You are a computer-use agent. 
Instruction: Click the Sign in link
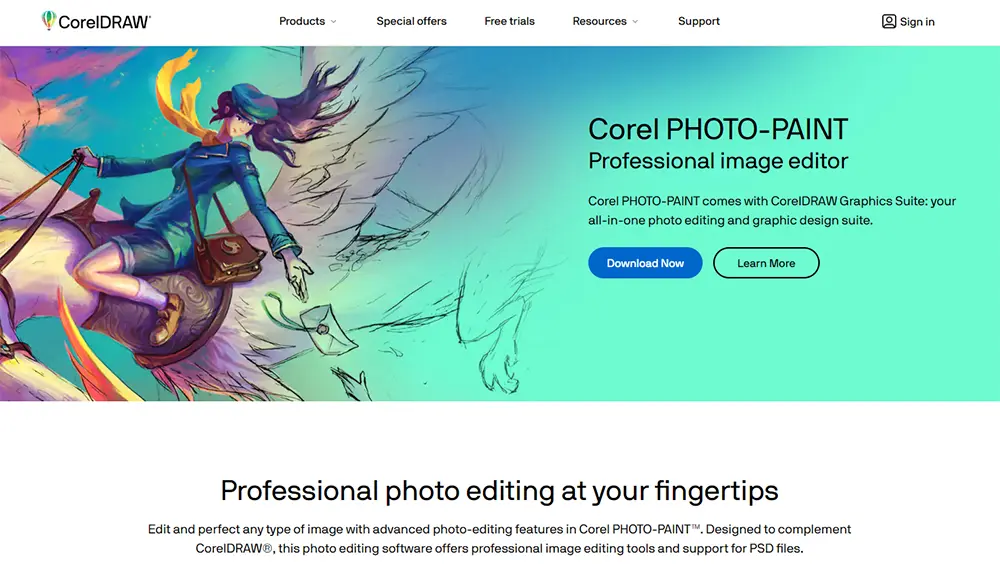point(917,22)
